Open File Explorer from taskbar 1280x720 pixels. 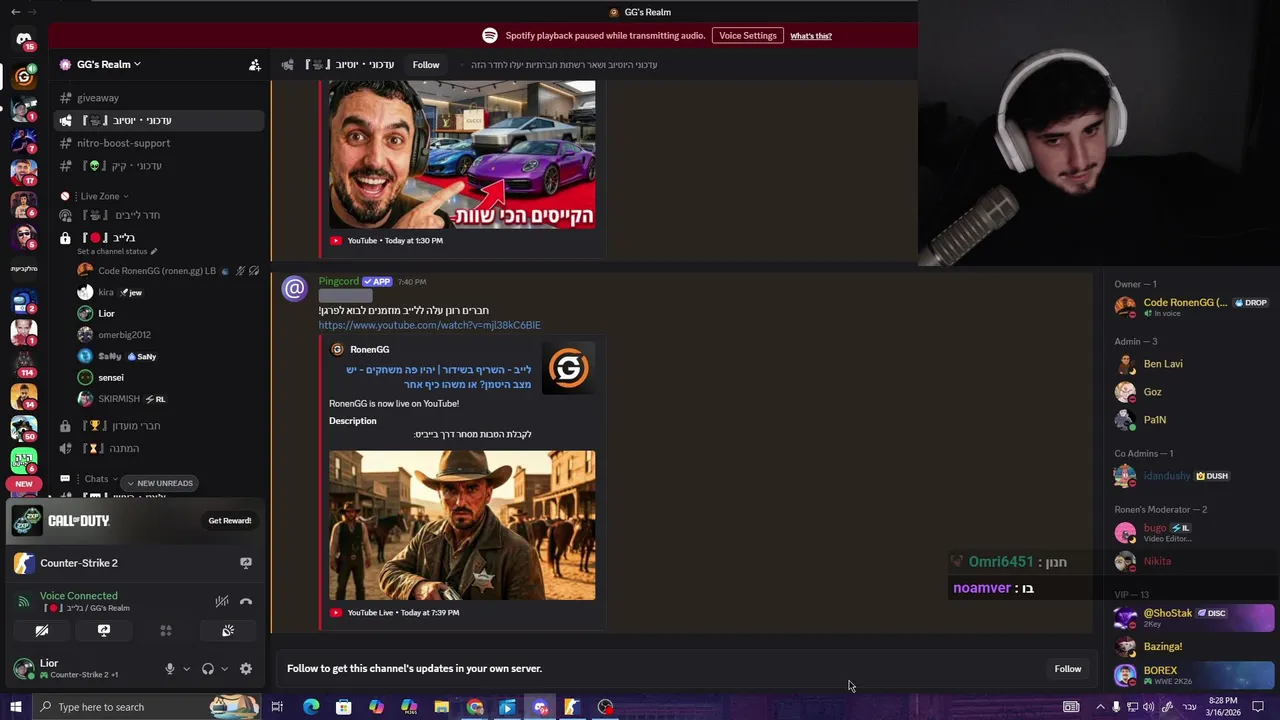441,707
